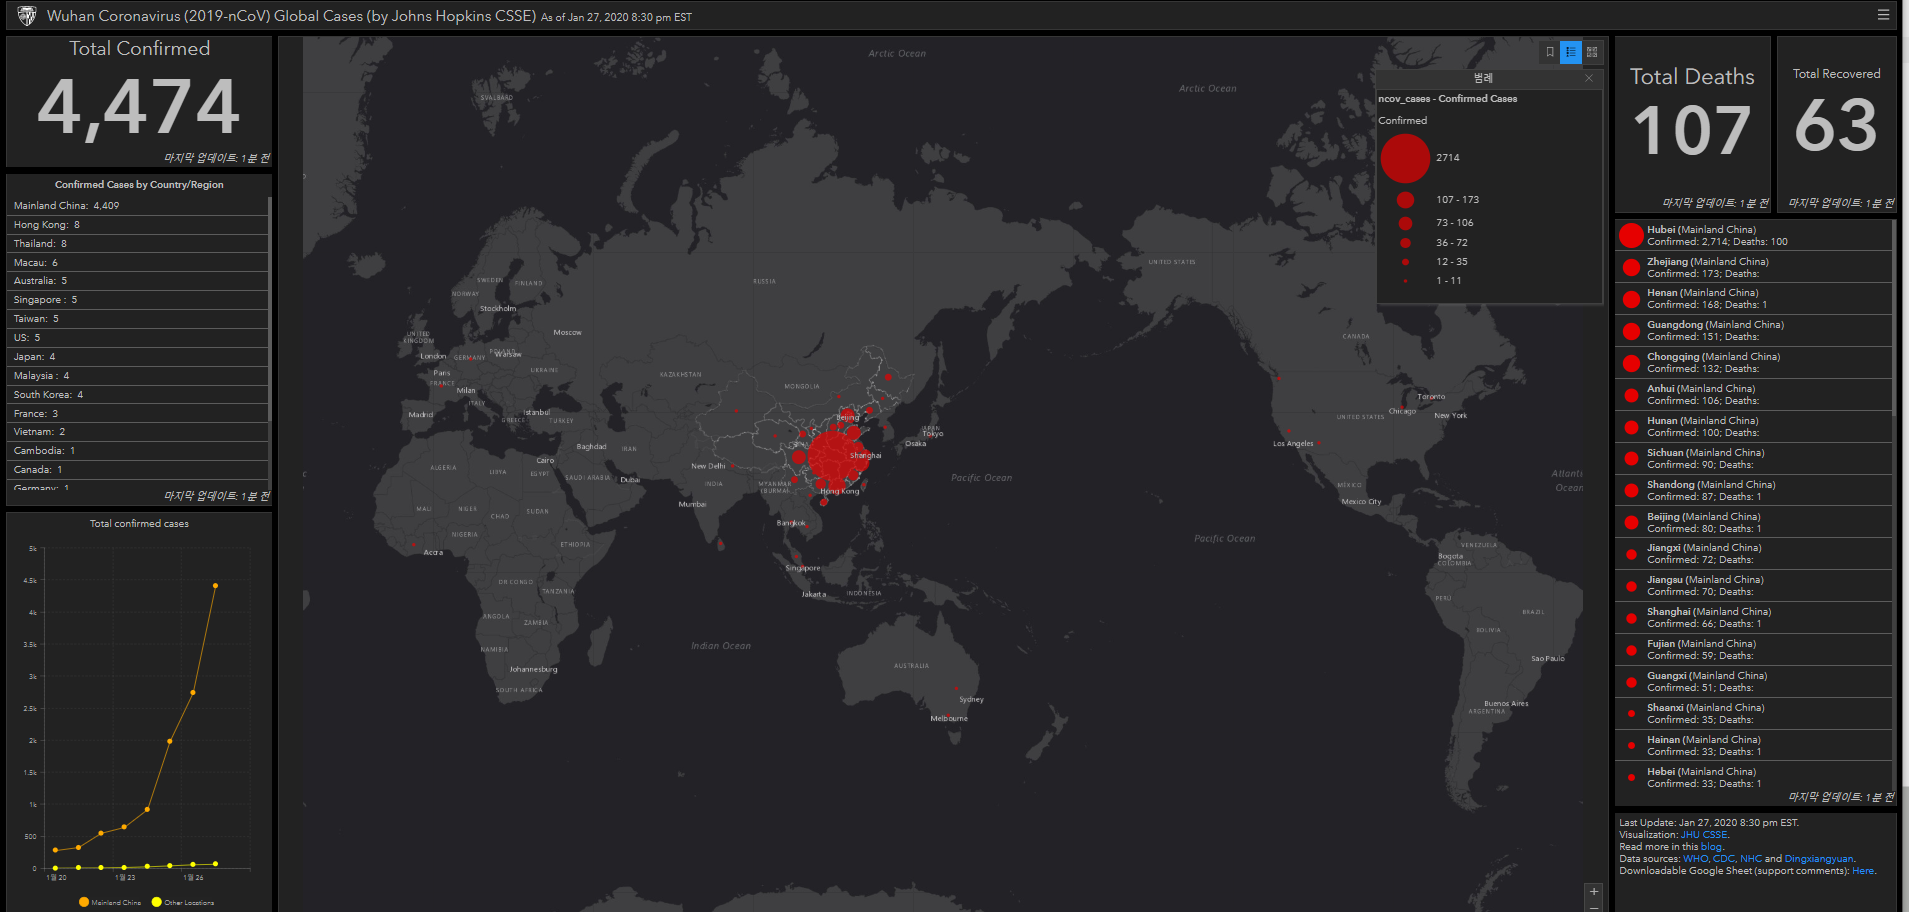This screenshot has width=1909, height=912.
Task: Select the Jiangsu province row
Action: (1753, 586)
